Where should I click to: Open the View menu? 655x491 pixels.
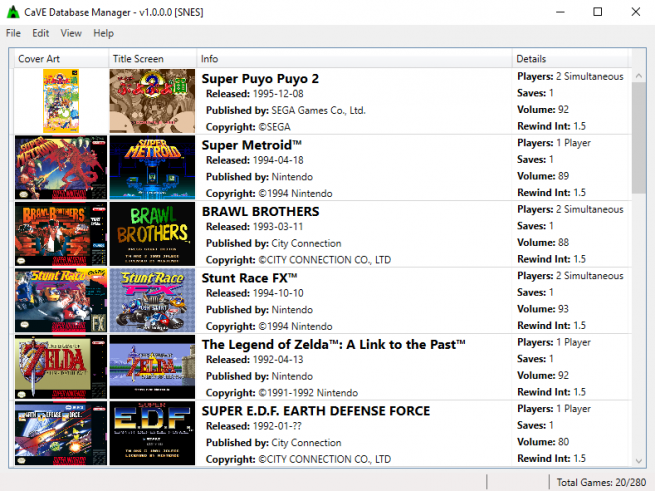pos(71,33)
